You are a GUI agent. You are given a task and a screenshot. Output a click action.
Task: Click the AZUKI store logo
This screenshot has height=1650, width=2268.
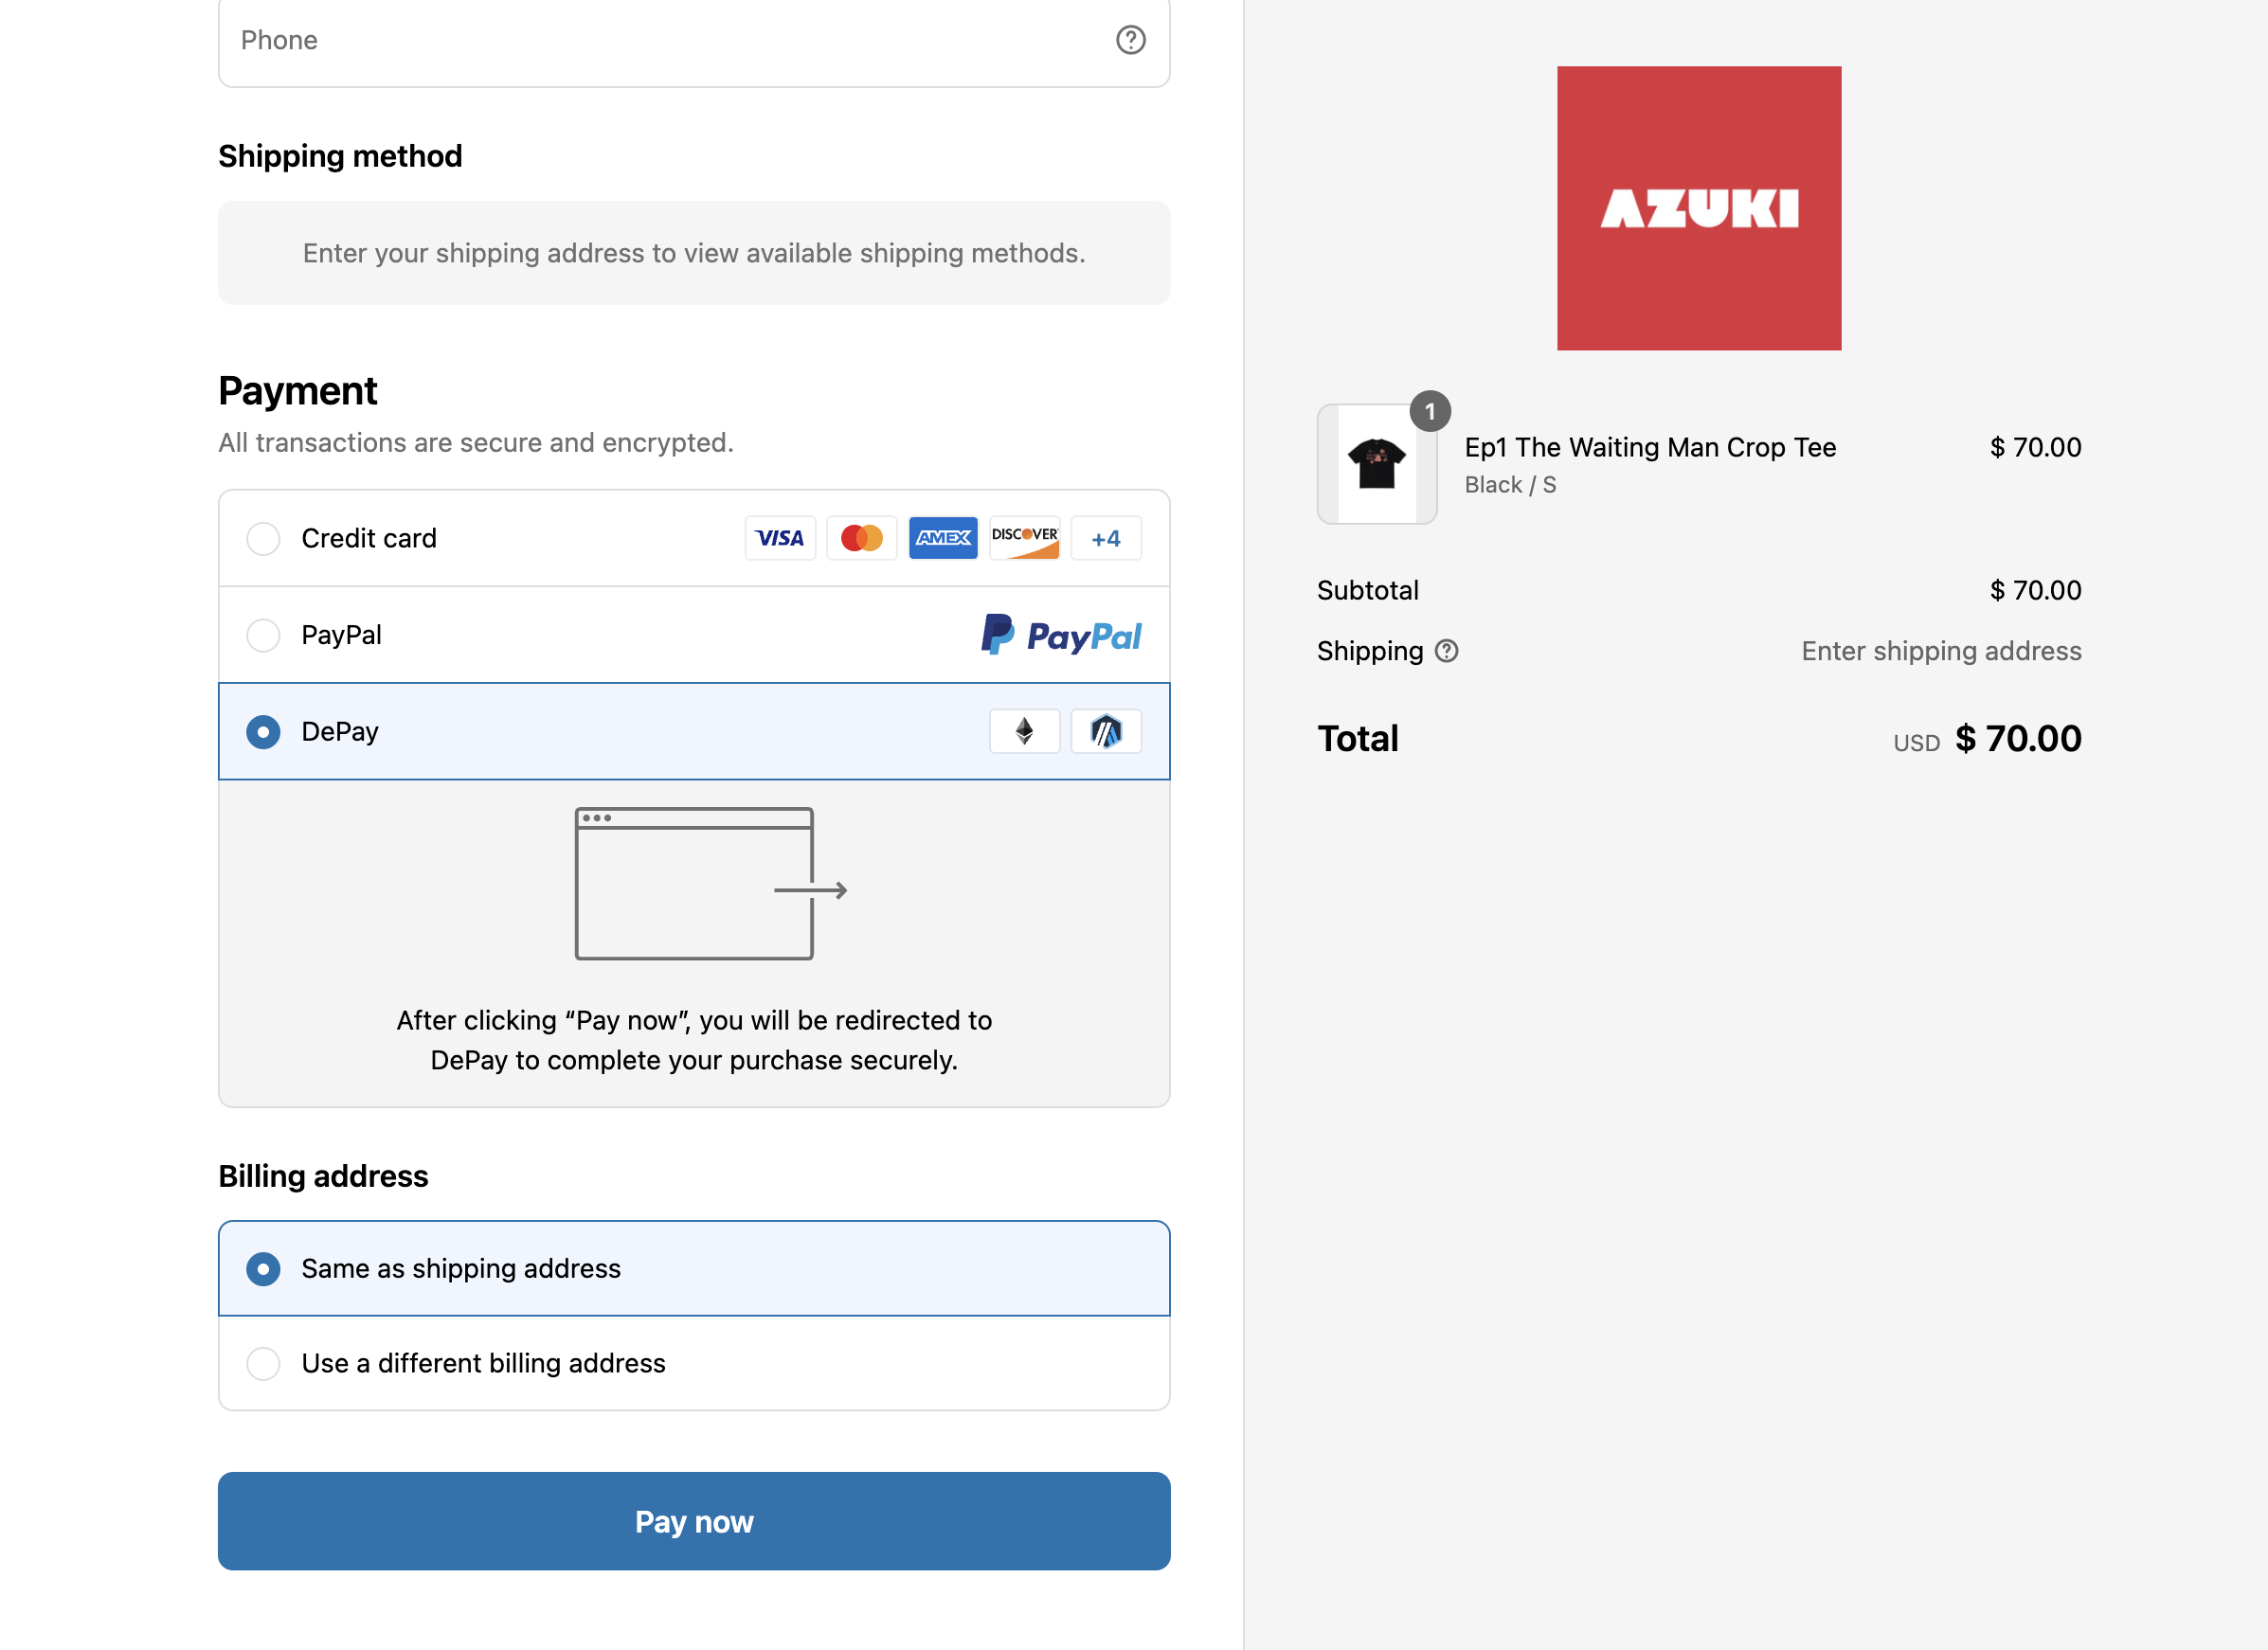(x=1699, y=208)
